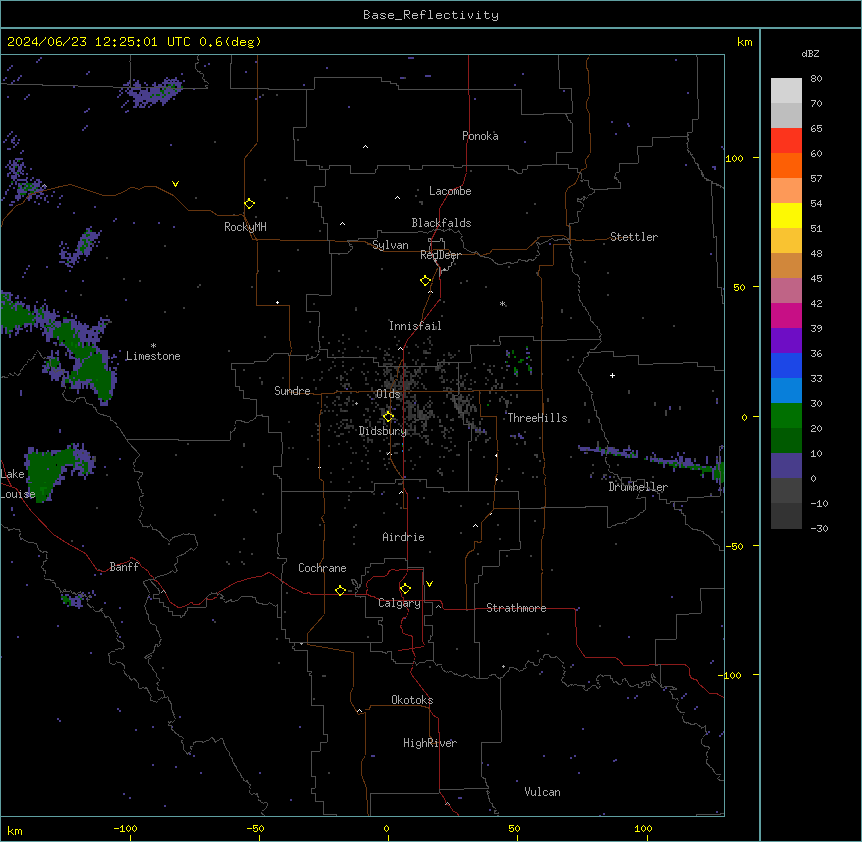Viewport: 862px width, 842px height.
Task: Click the km unit label in the top right
Action: [744, 42]
